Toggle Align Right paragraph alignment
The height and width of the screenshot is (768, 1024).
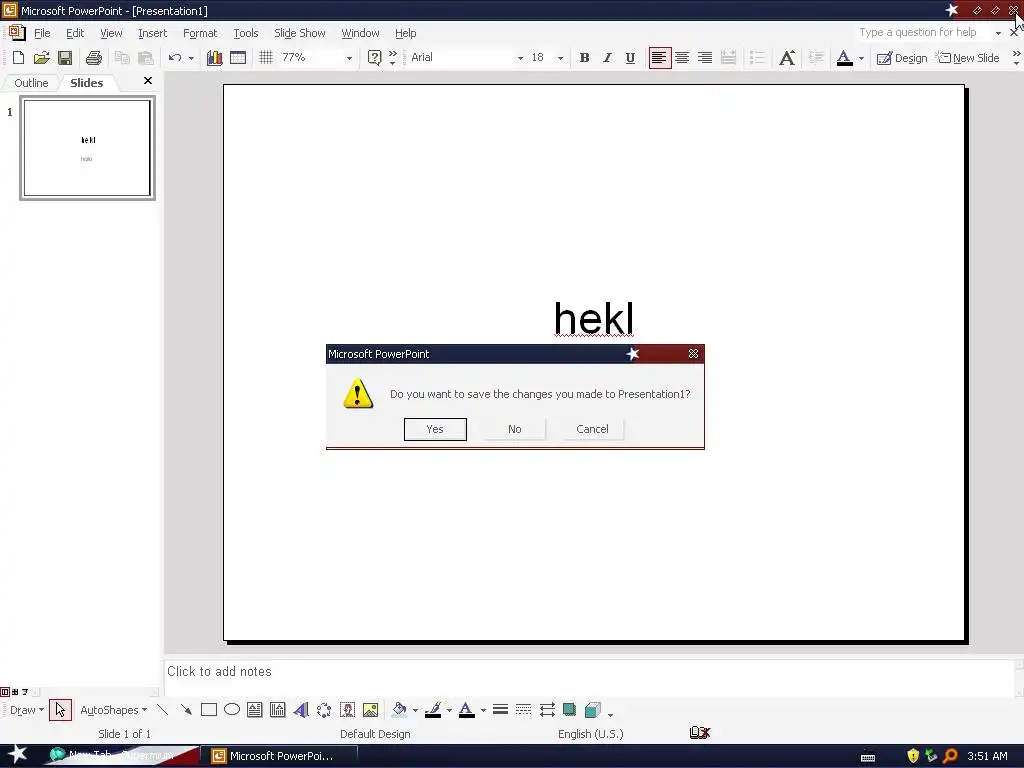[705, 57]
